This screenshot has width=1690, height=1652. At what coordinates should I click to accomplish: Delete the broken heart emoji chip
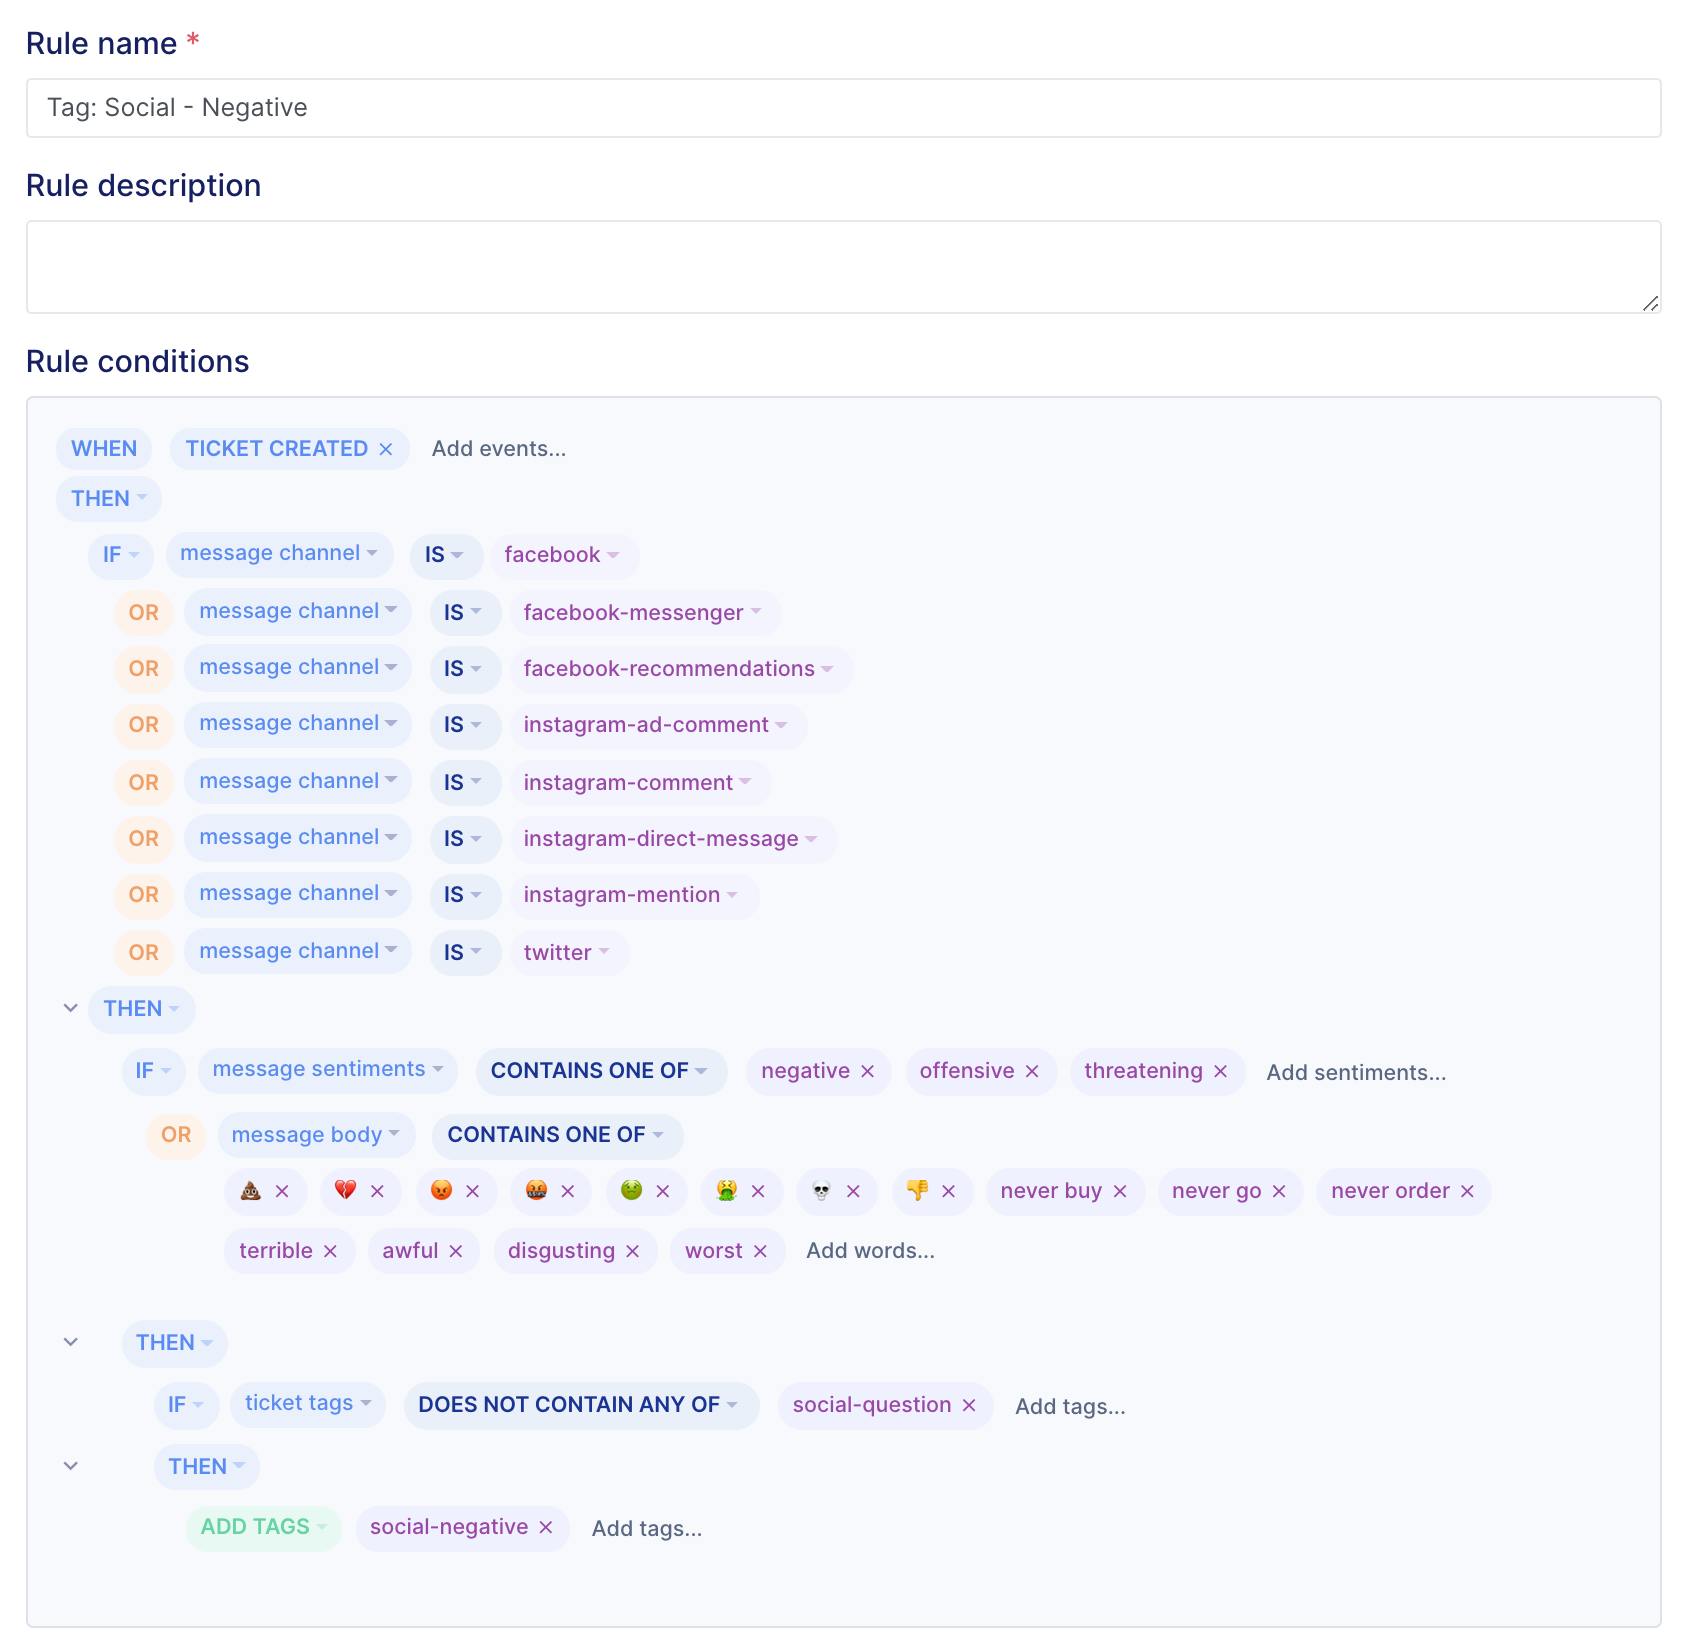click(377, 1191)
